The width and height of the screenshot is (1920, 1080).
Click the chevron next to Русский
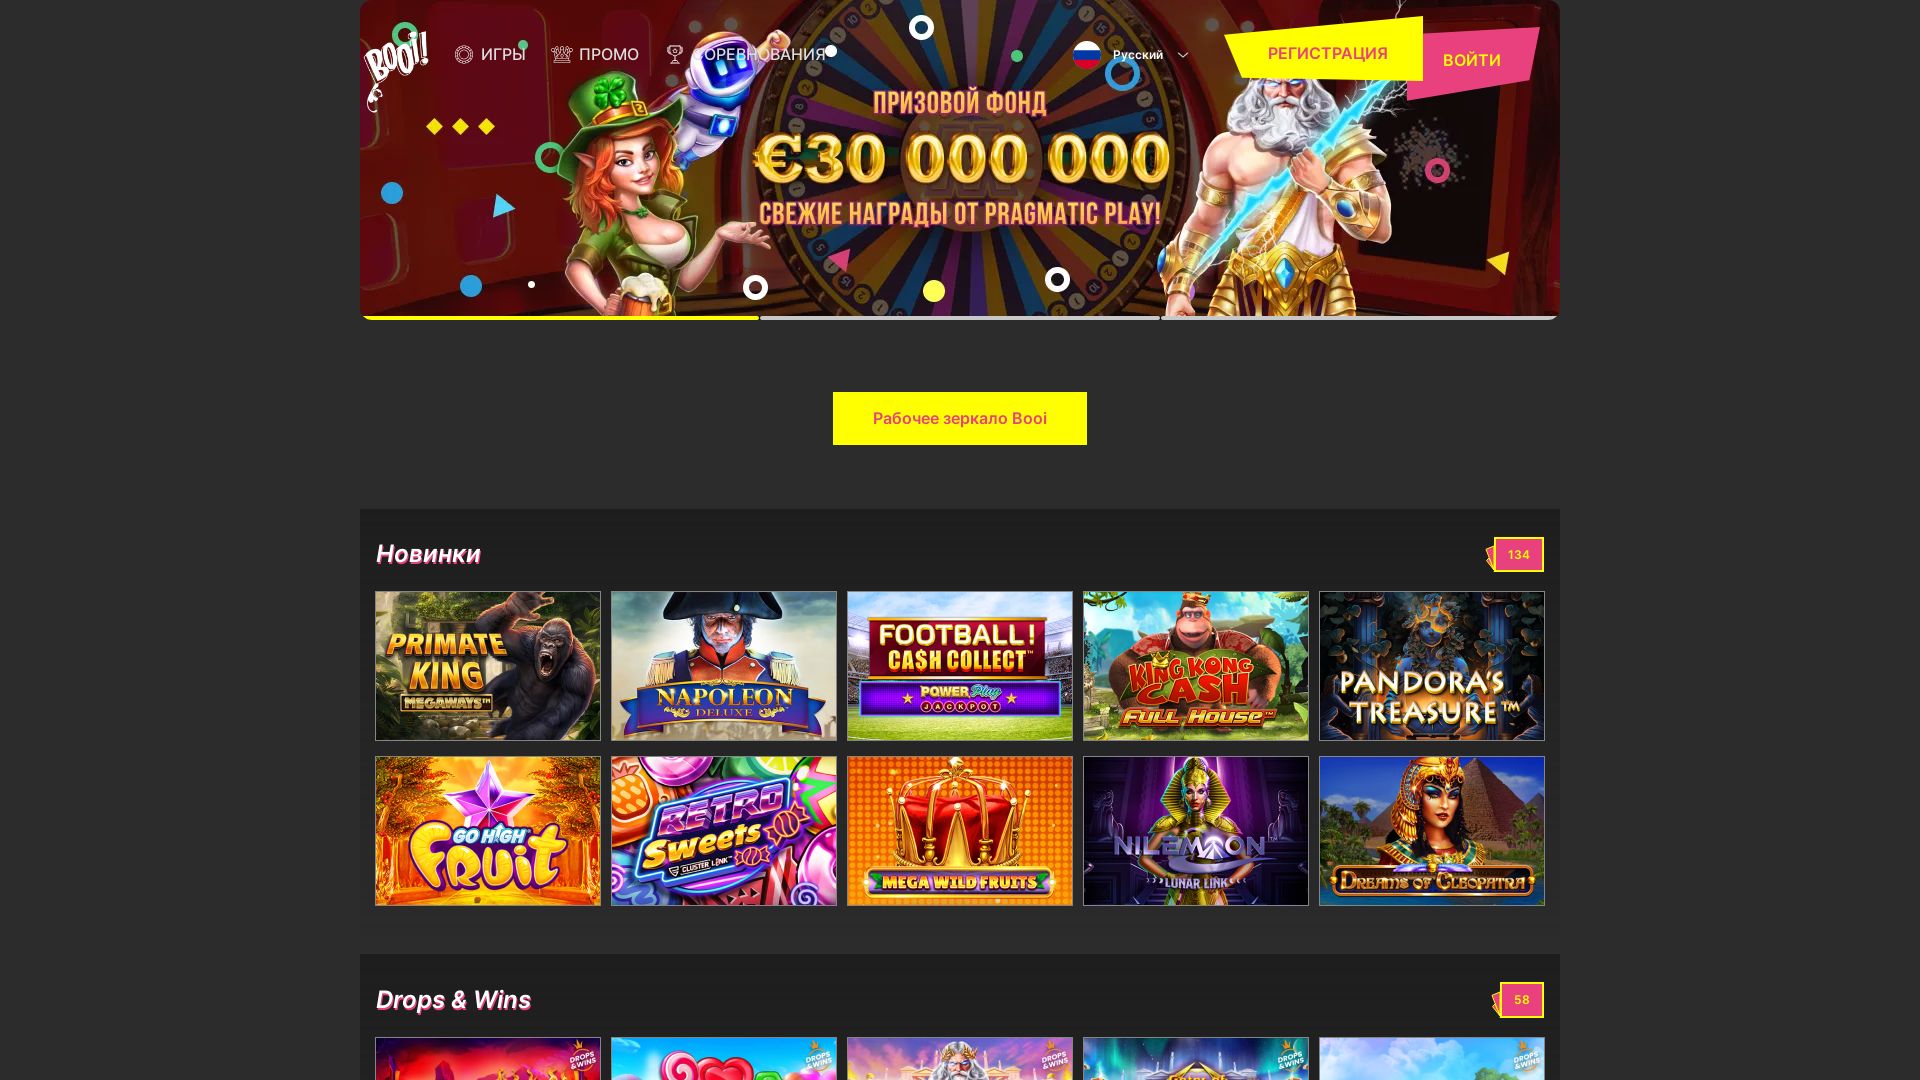[x=1183, y=55]
